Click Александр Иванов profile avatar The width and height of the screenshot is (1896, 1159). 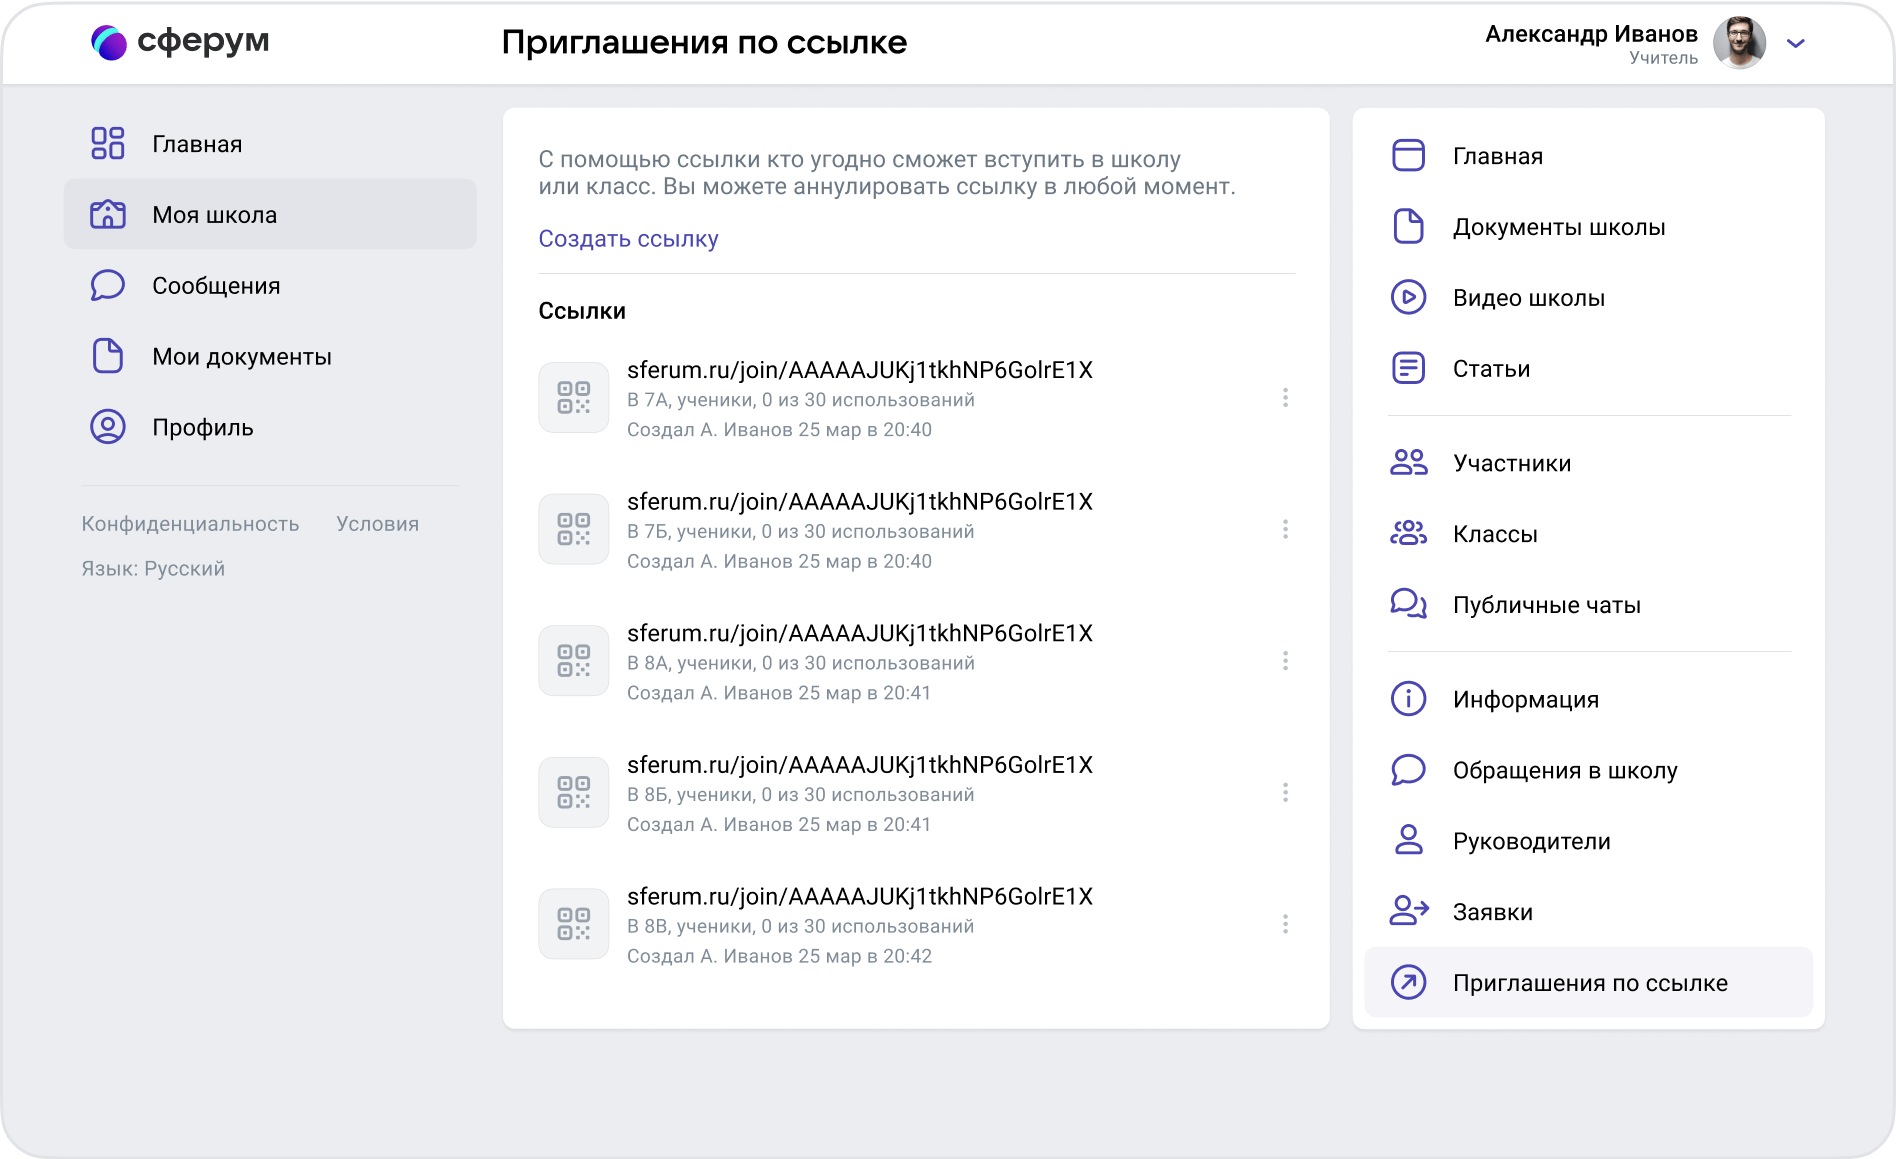point(1739,43)
